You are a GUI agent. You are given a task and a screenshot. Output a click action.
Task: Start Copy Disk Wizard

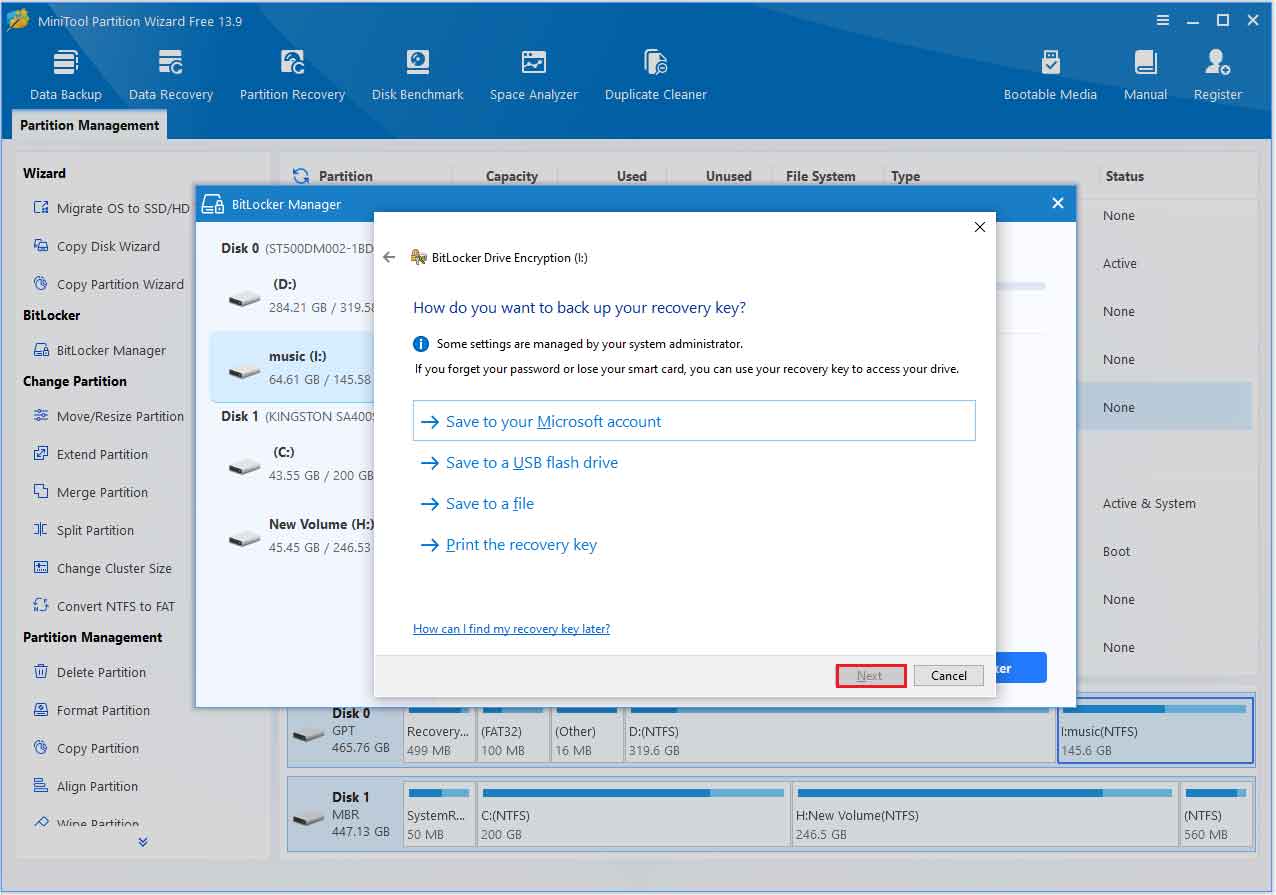click(96, 246)
